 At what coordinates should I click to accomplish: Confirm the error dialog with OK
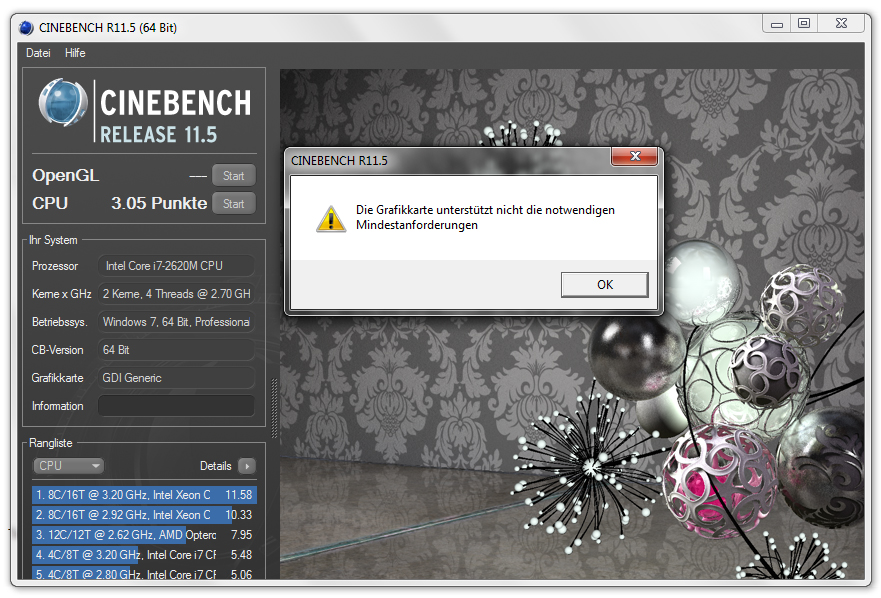point(605,285)
